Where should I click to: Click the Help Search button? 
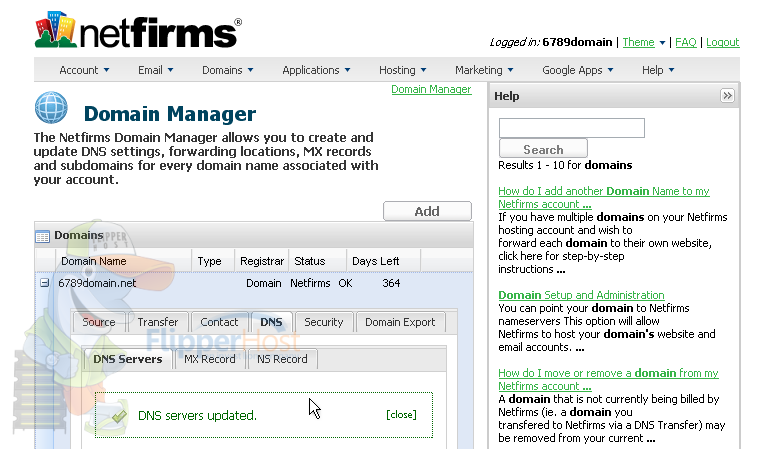[543, 149]
